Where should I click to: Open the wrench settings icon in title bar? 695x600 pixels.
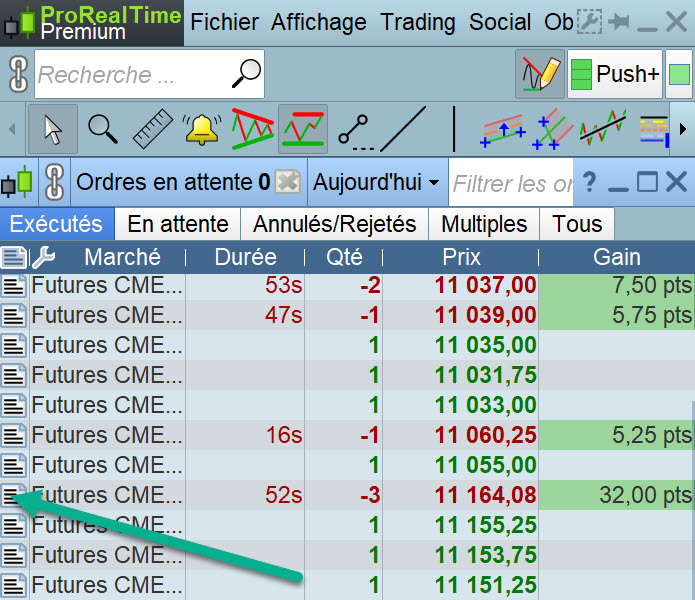(590, 22)
